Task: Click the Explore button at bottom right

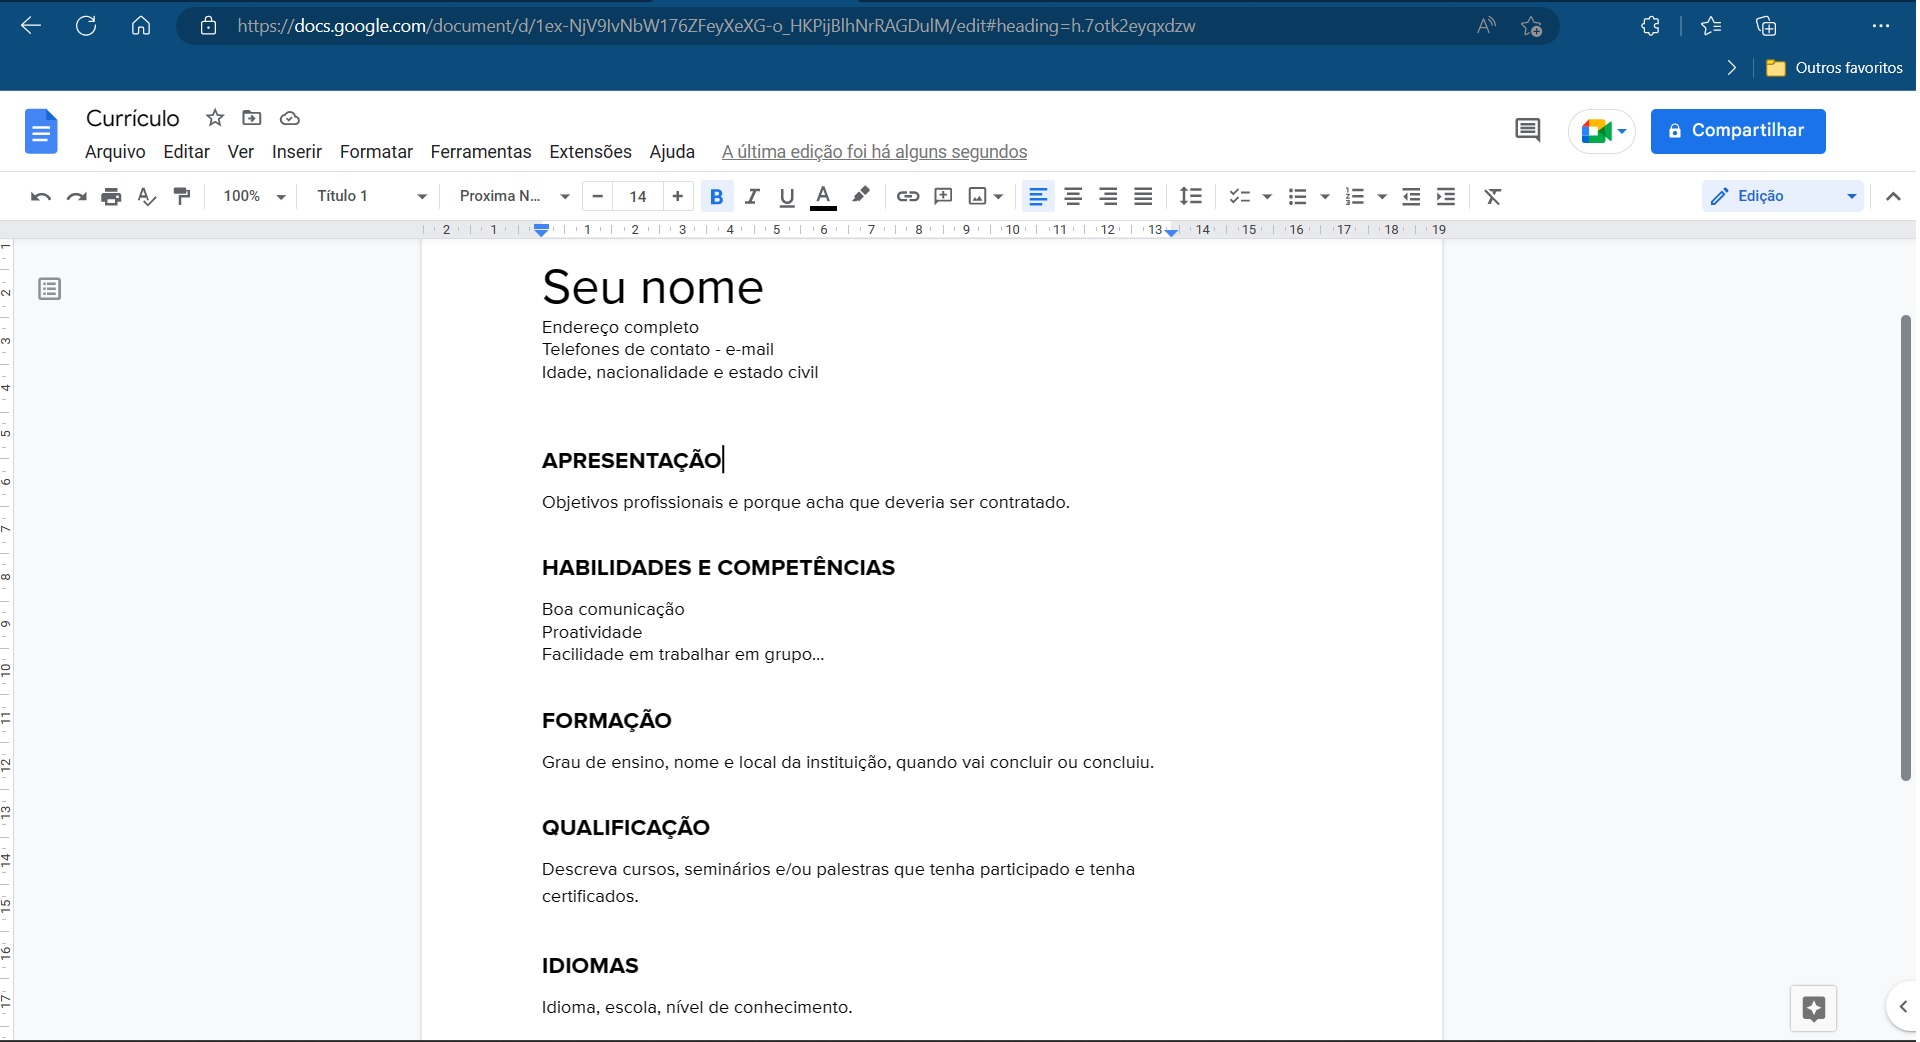Action: [1813, 1008]
